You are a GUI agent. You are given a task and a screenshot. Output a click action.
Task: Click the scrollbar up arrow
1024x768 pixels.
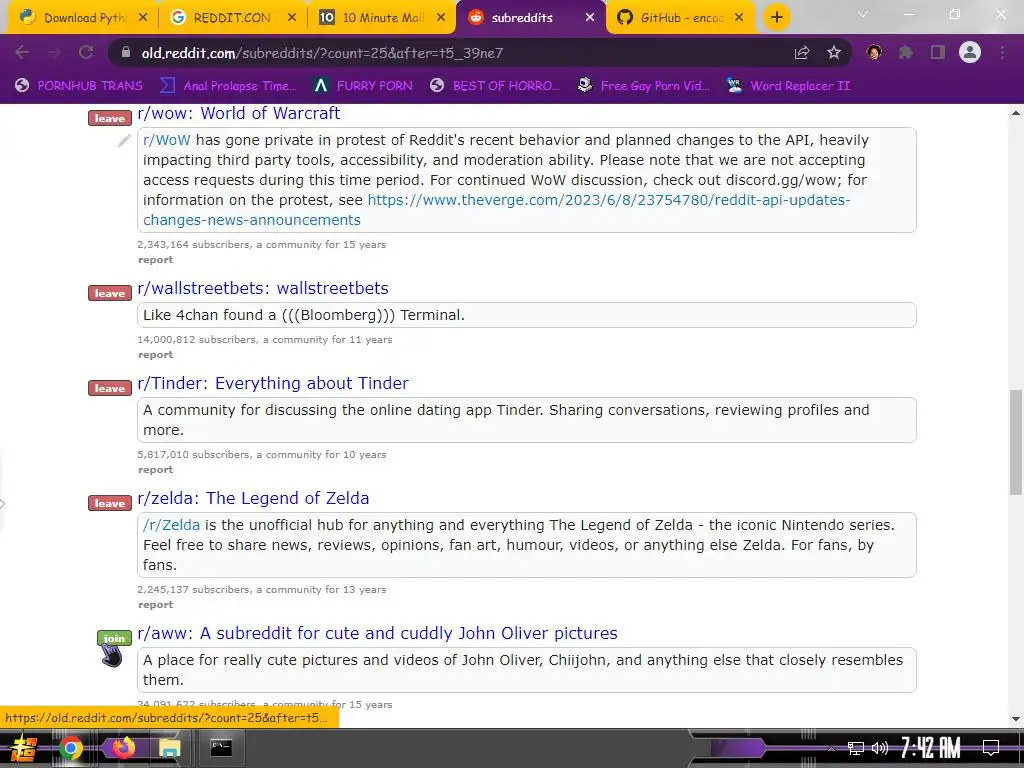point(1016,113)
